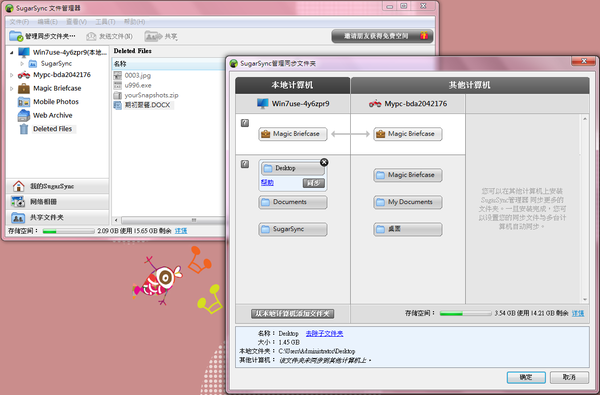This screenshot has height=395, width=600.
Task: Select remote Magic Briefcase folder with blue icon
Action: (408, 175)
